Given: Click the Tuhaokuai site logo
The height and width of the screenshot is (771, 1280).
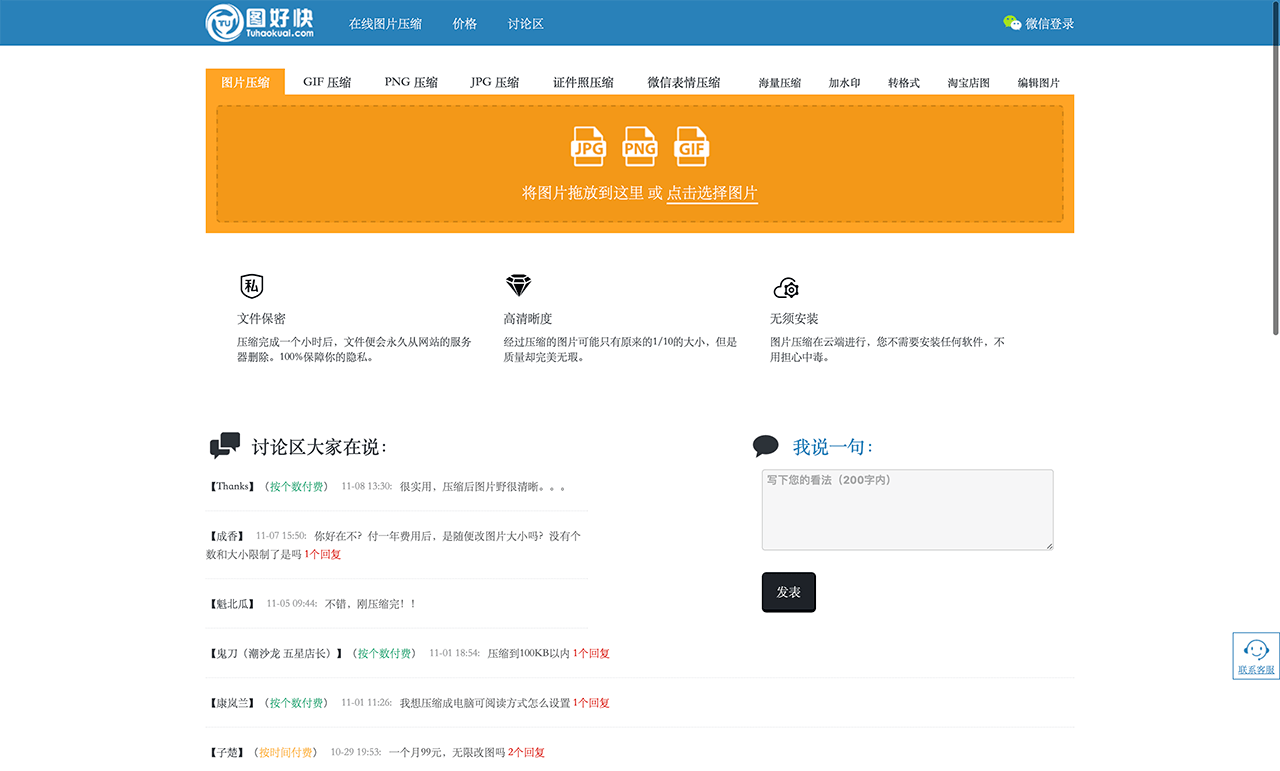Looking at the screenshot, I should [260, 23].
